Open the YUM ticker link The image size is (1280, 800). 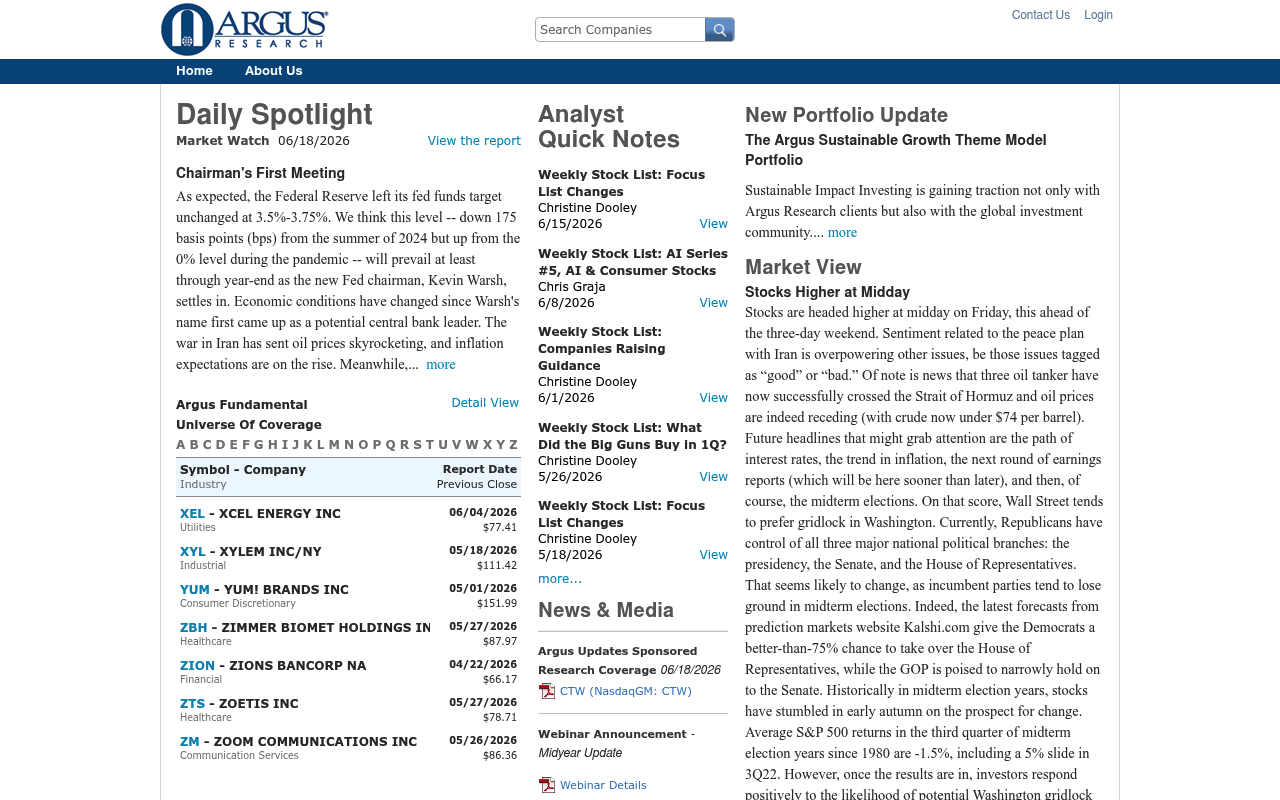(x=195, y=590)
